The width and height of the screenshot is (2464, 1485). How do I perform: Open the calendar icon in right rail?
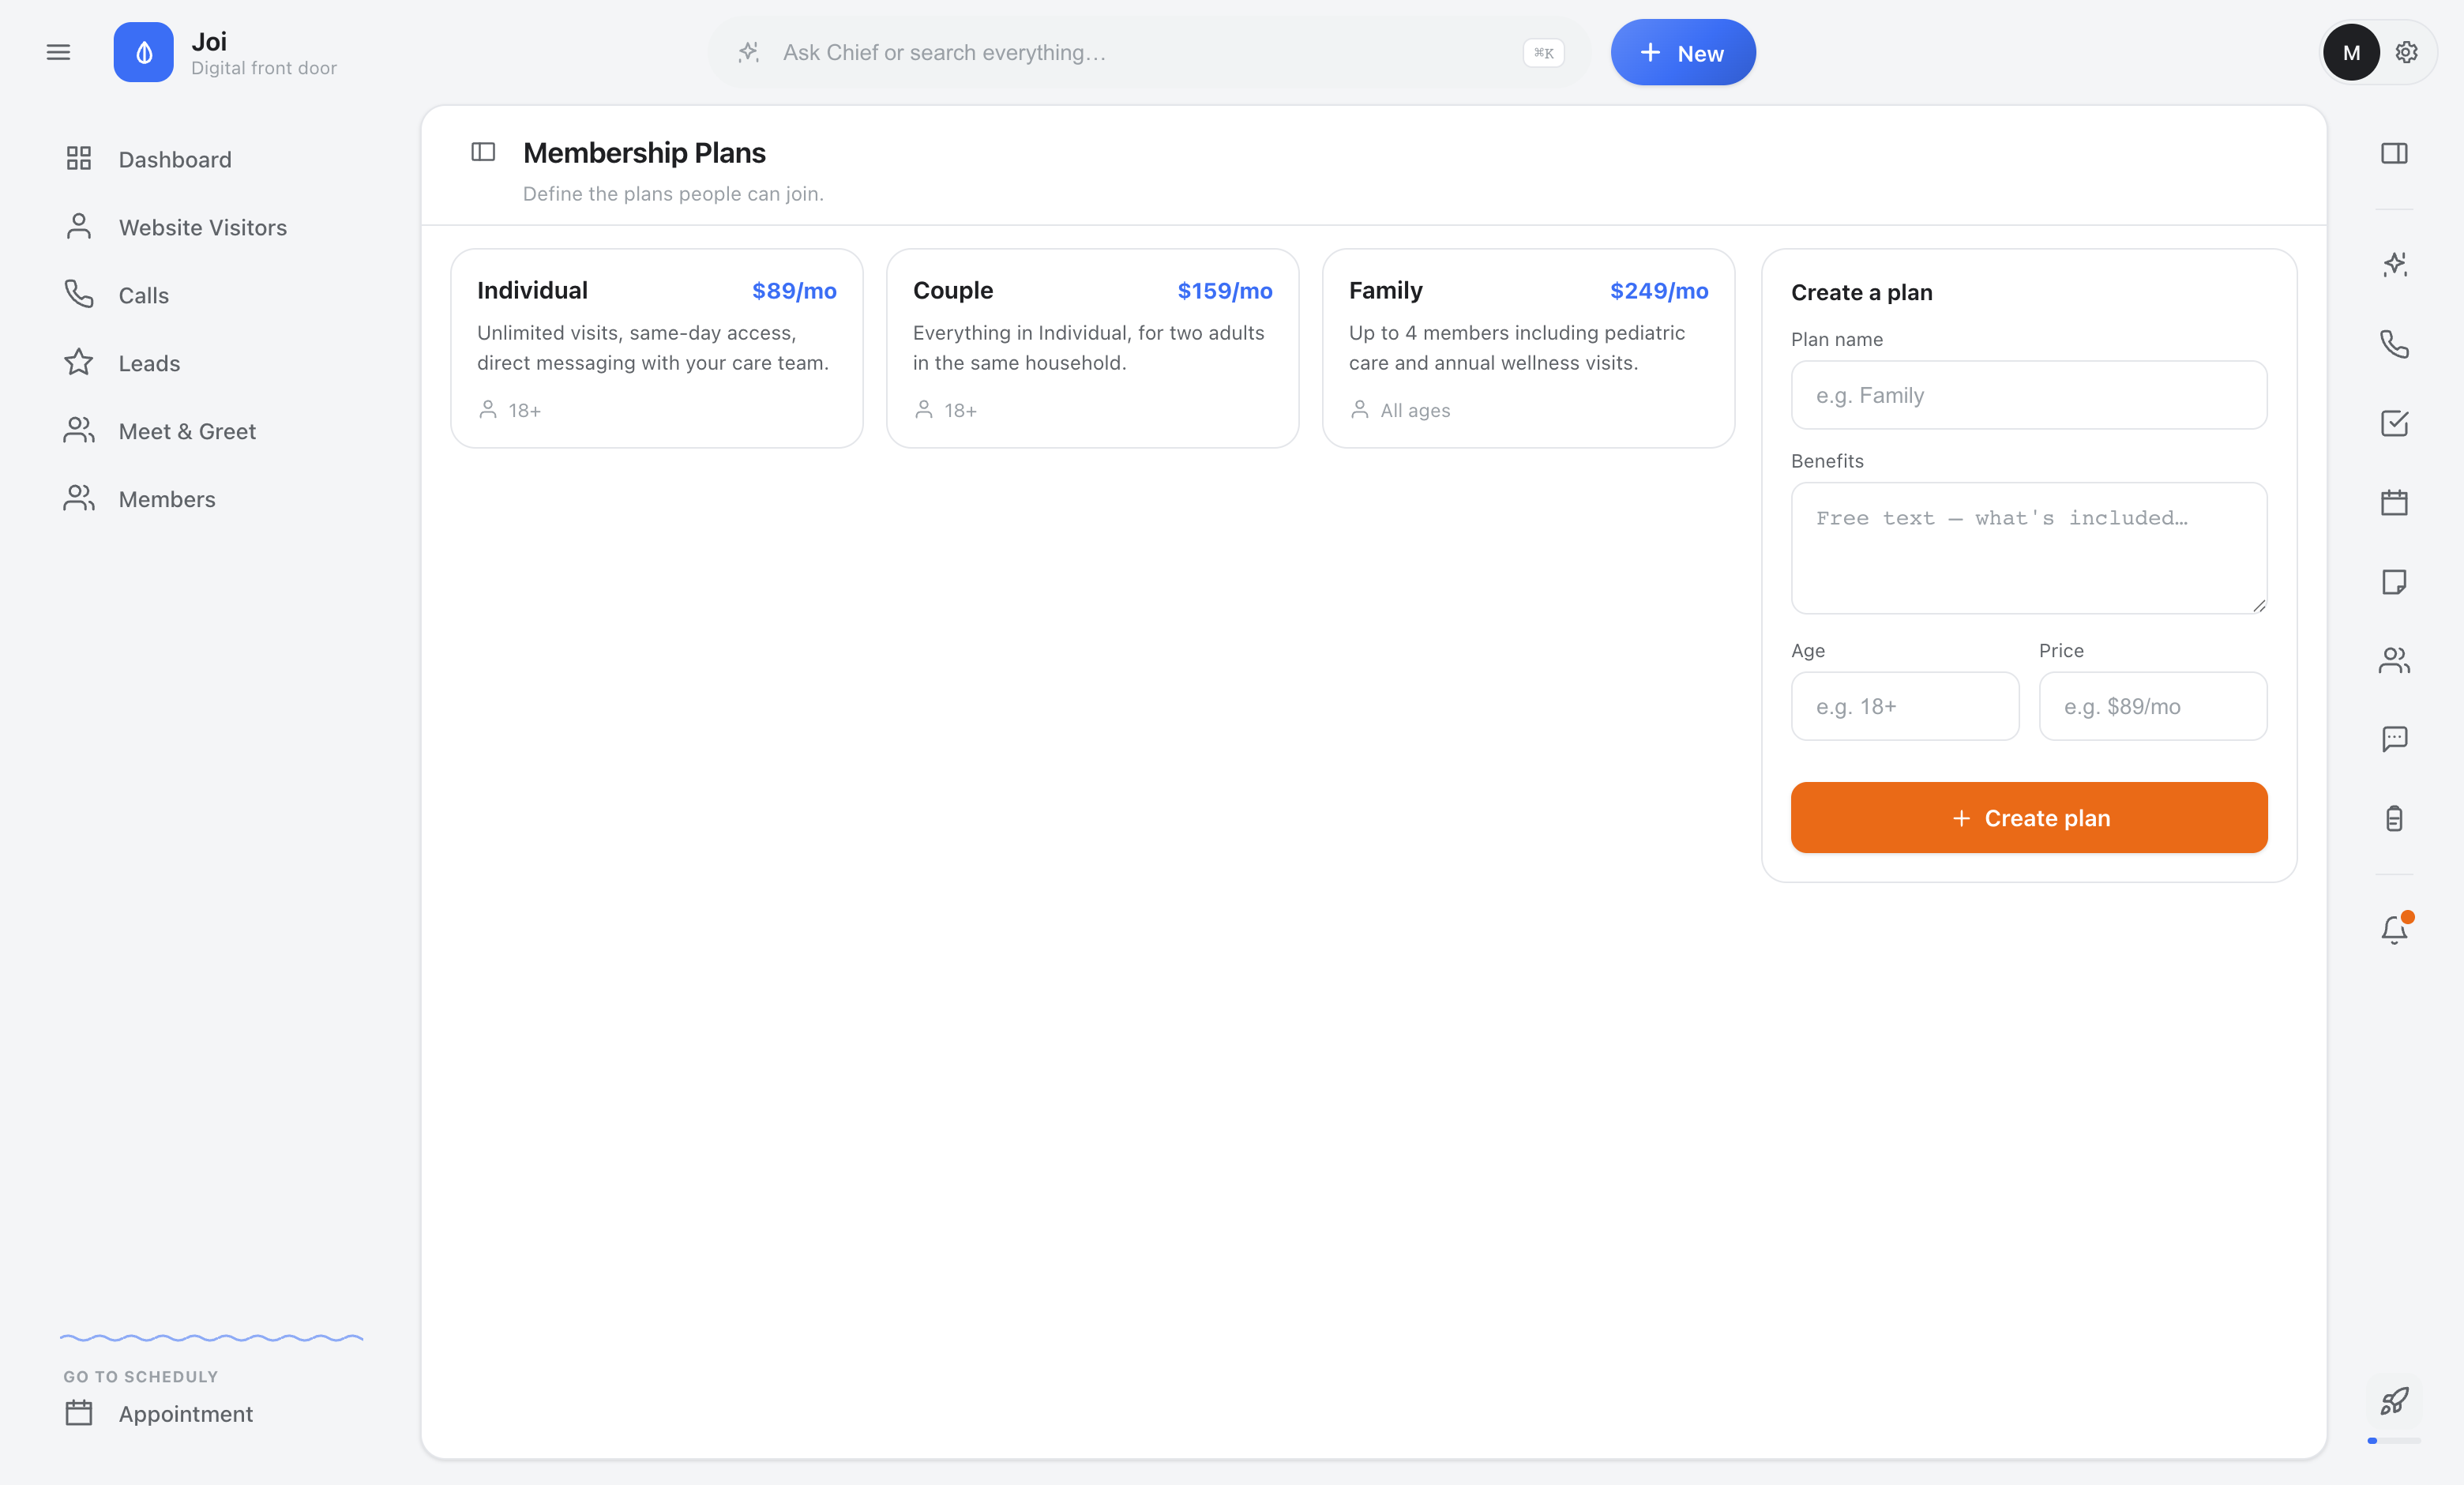[2394, 502]
